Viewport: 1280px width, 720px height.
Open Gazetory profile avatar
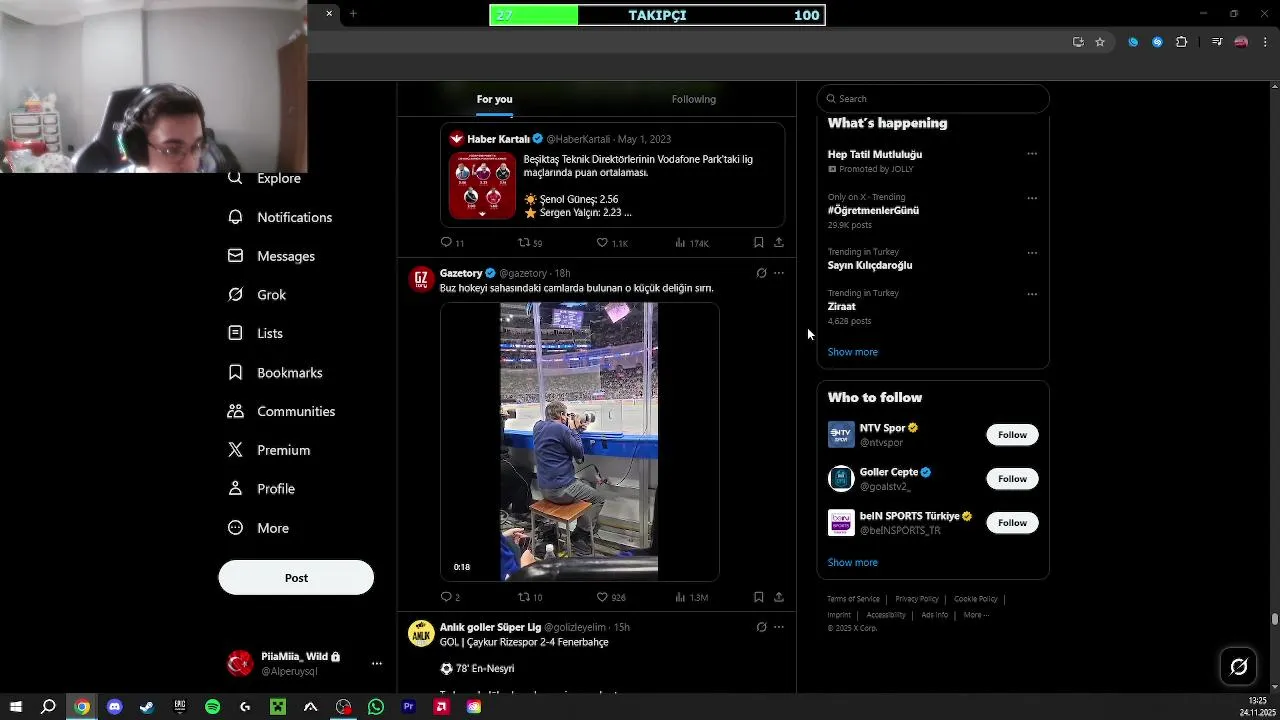(x=421, y=279)
